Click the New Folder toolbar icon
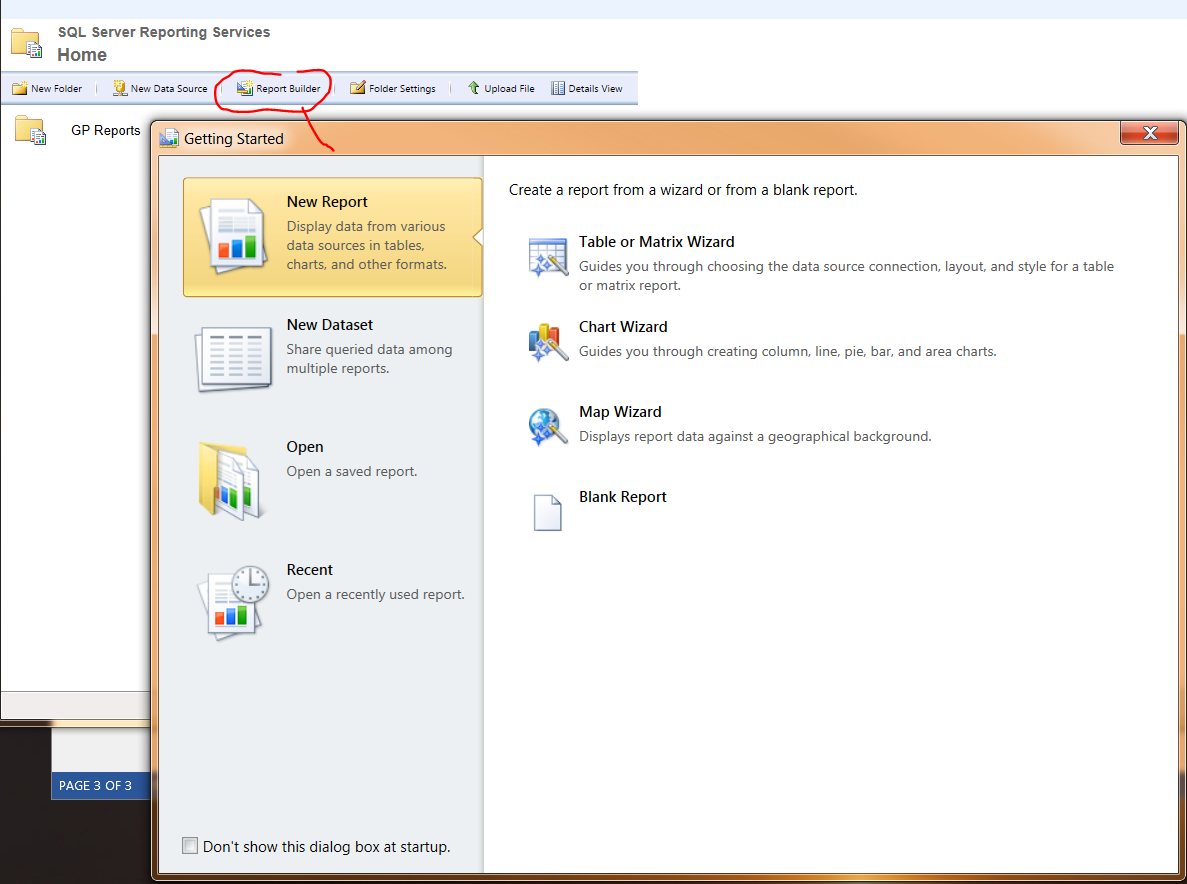Screen dimensions: 1187x884 point(20,88)
